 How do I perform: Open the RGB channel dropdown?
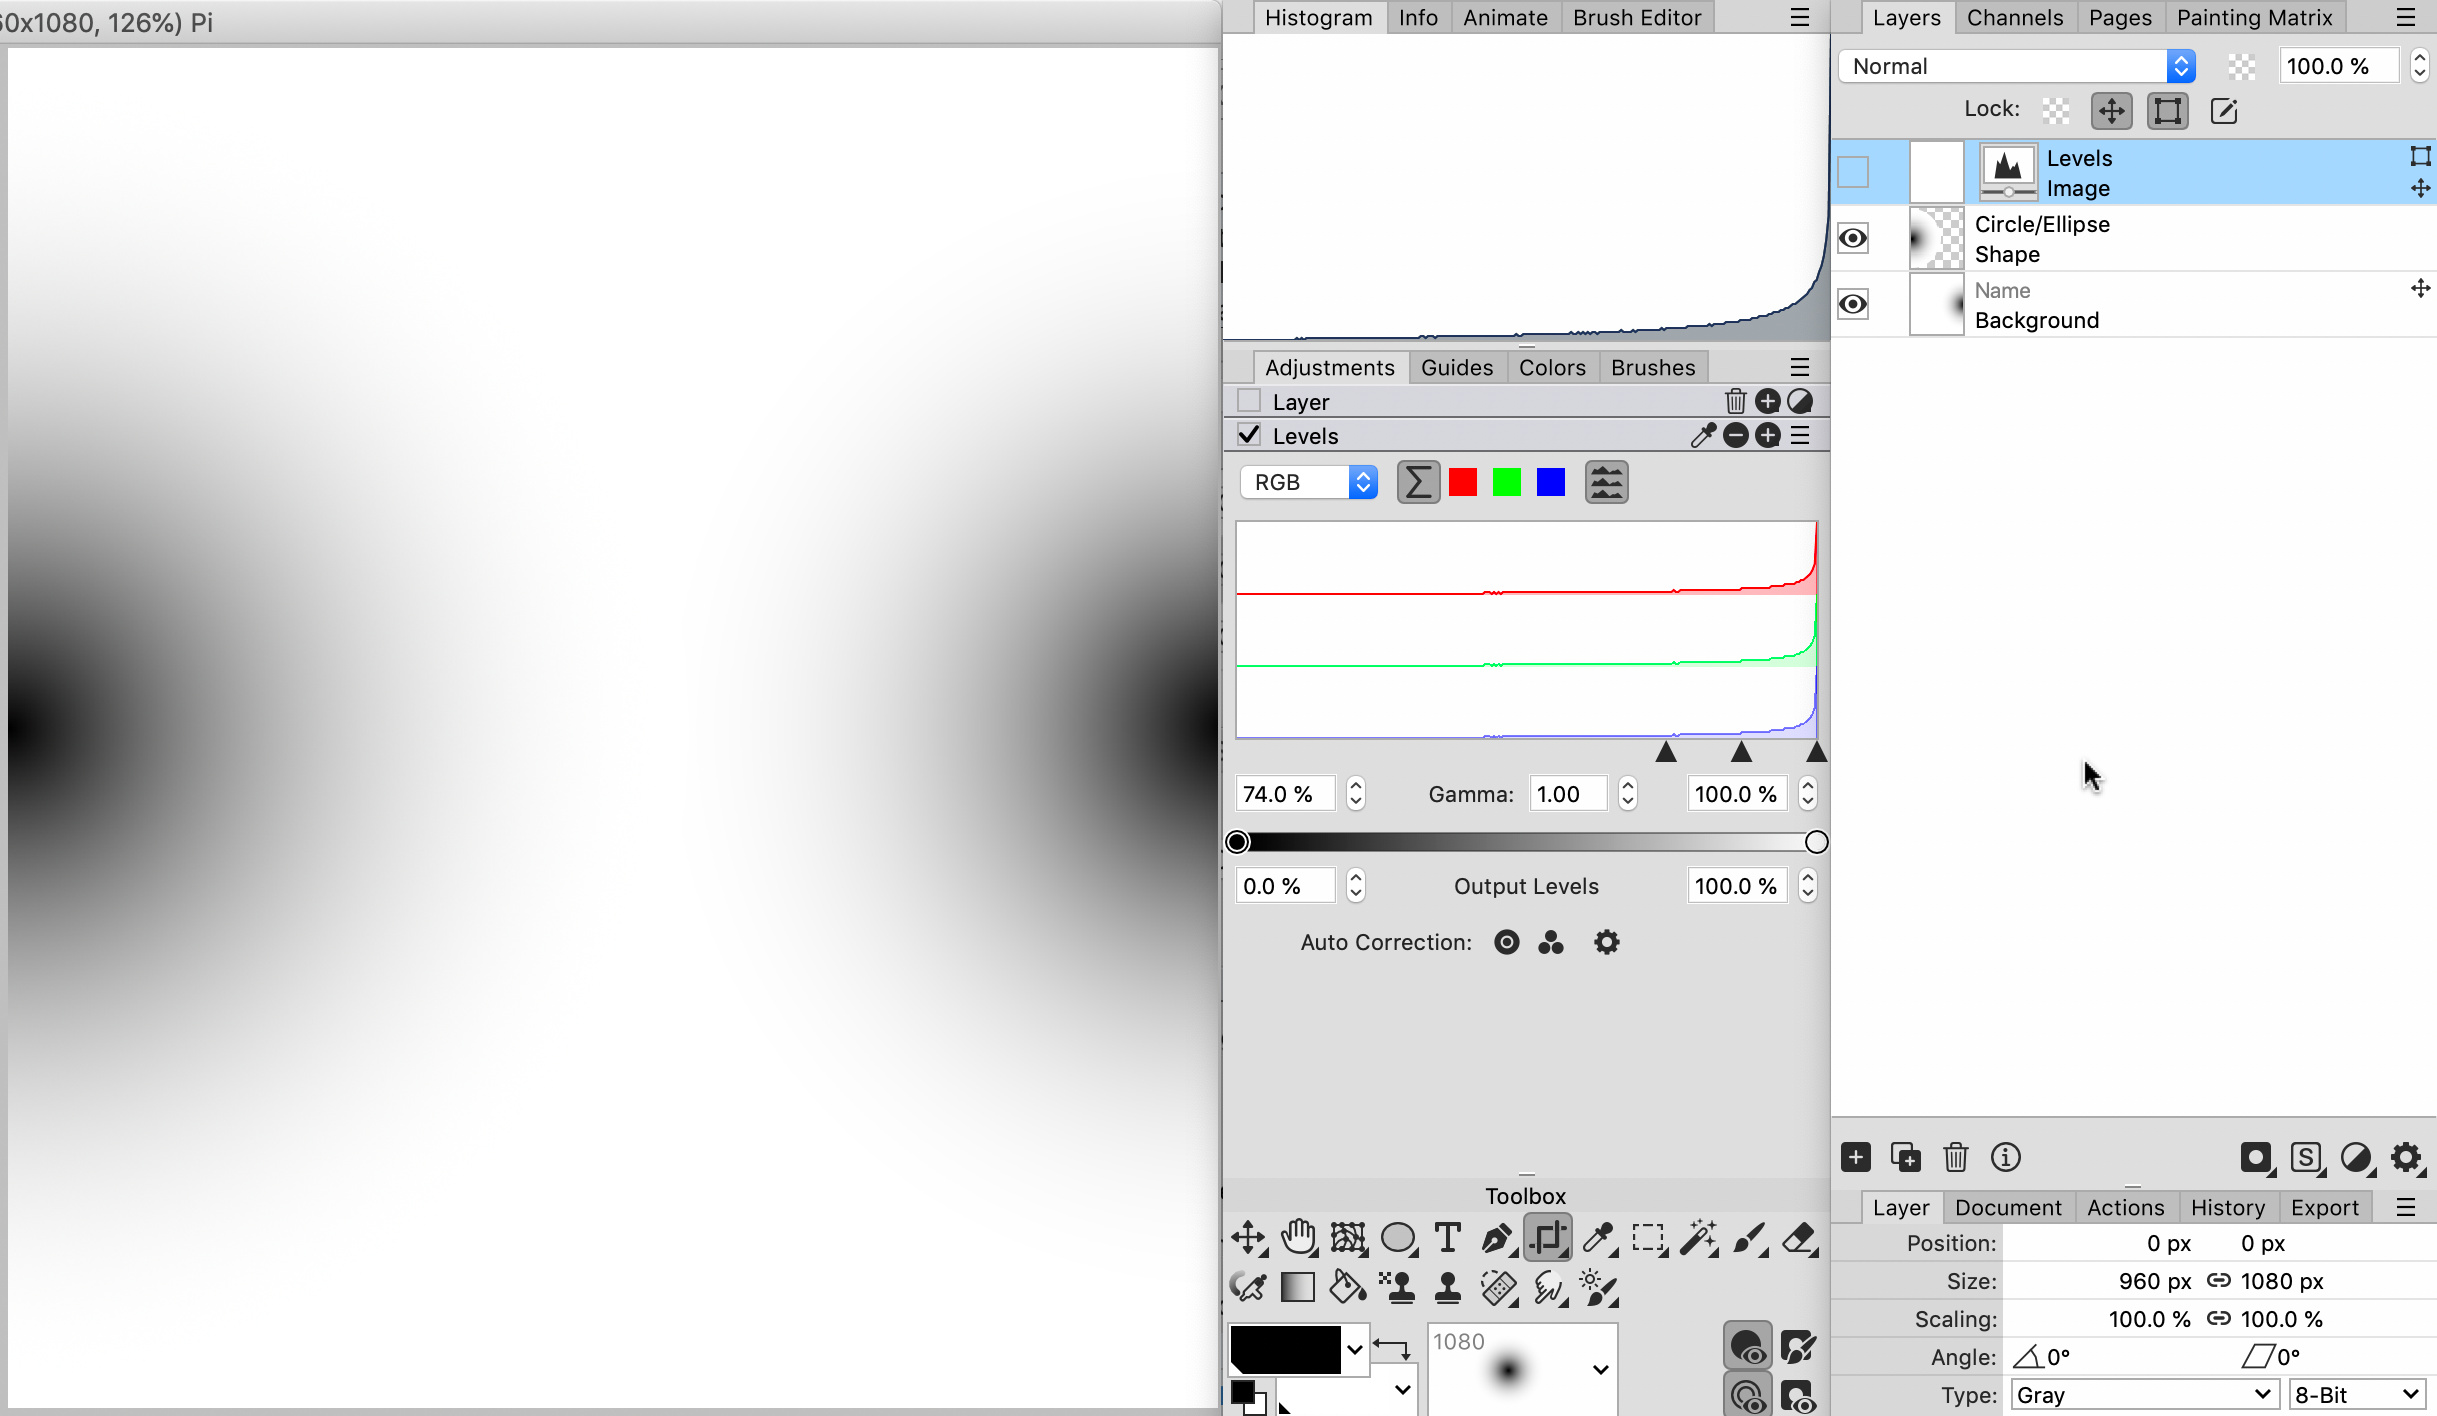point(1309,482)
